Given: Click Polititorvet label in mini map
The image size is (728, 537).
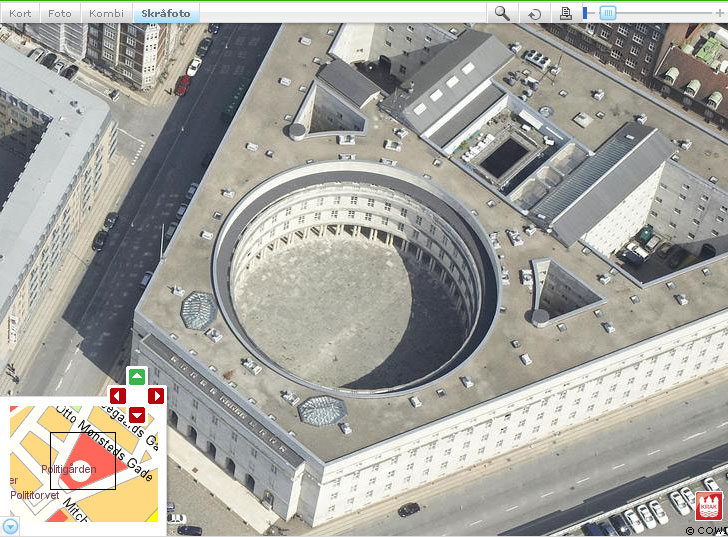Looking at the screenshot, I should 35,495.
